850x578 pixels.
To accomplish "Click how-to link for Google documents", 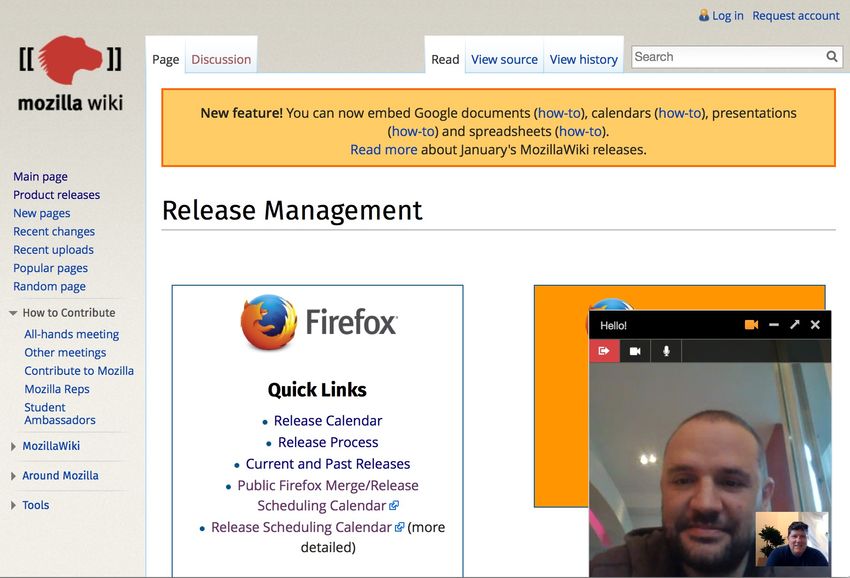I will click(x=559, y=113).
